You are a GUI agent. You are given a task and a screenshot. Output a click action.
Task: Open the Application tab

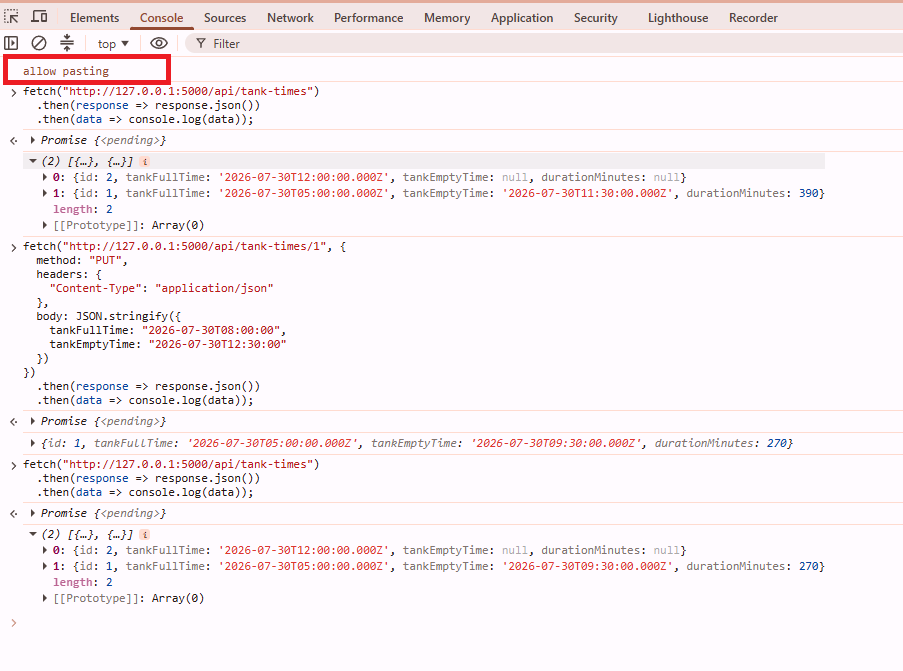(x=522, y=18)
